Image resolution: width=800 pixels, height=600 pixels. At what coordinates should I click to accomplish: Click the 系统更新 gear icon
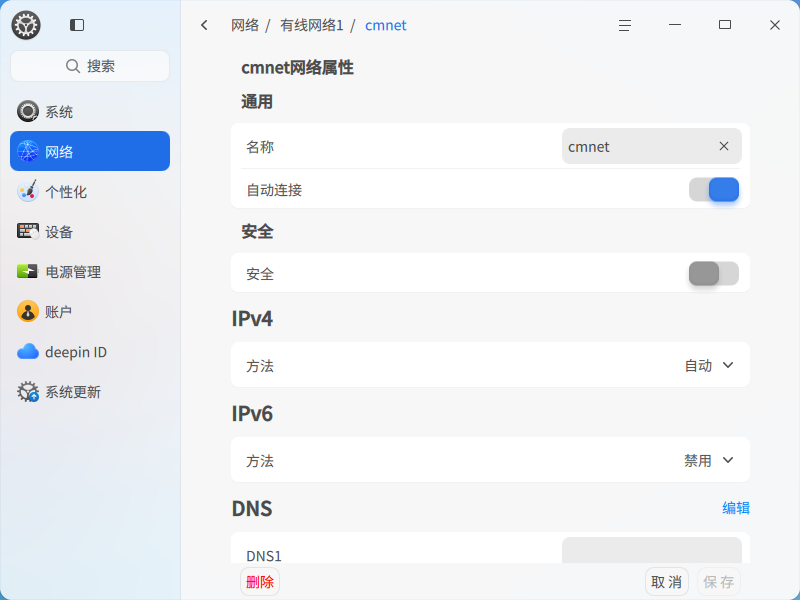point(28,392)
